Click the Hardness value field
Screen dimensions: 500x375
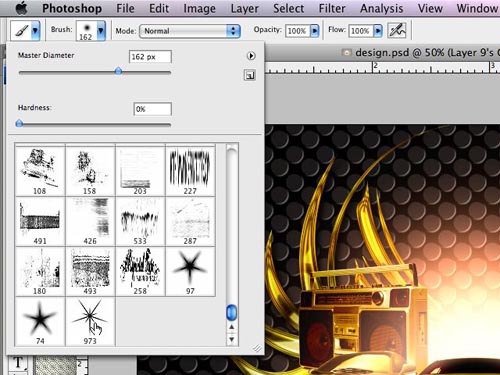pyautogui.click(x=153, y=109)
